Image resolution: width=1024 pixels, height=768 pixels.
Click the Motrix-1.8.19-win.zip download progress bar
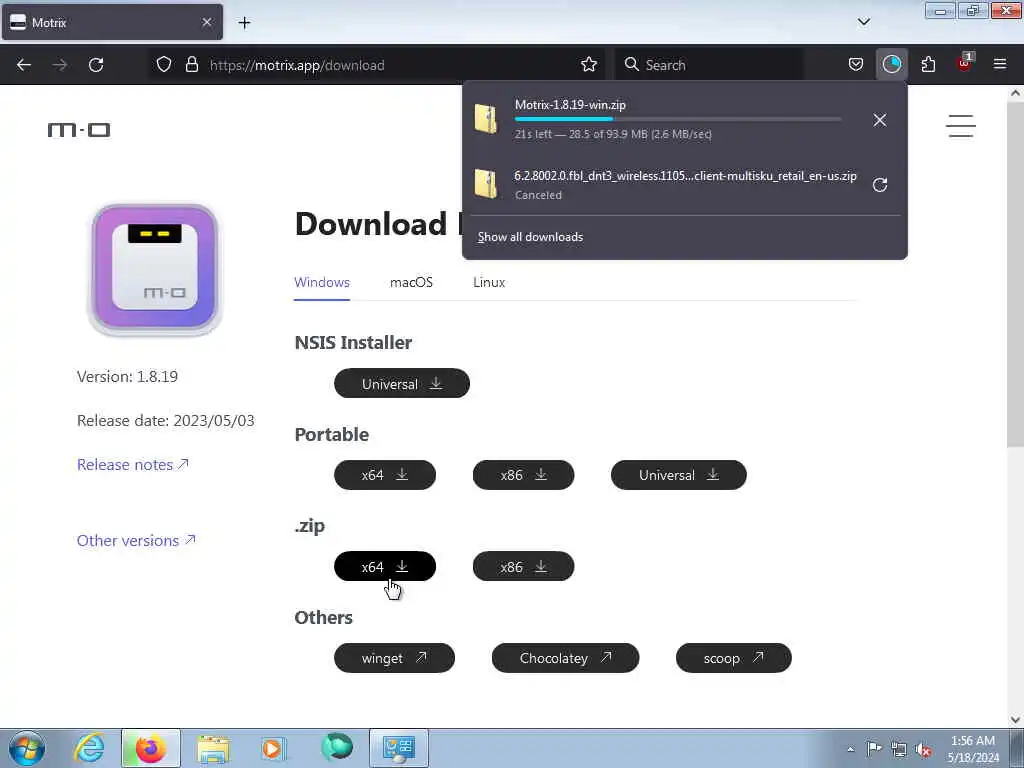tap(678, 119)
